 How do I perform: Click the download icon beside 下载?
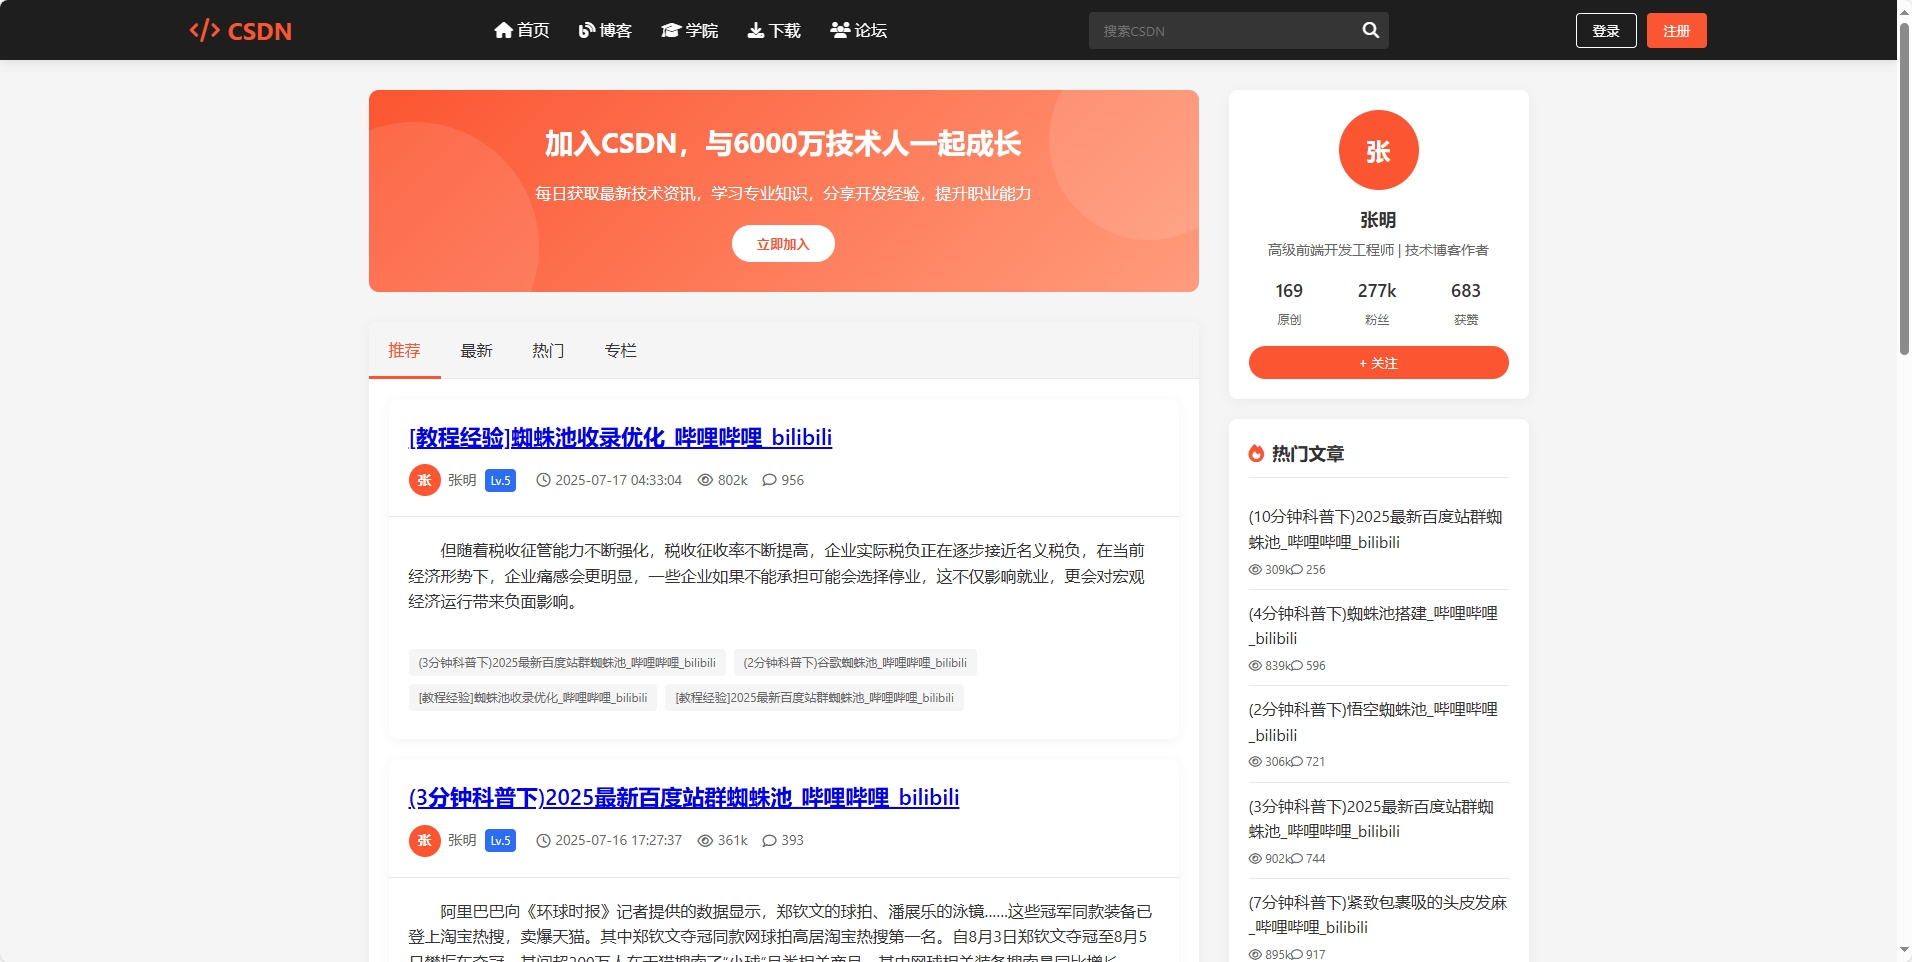756,30
